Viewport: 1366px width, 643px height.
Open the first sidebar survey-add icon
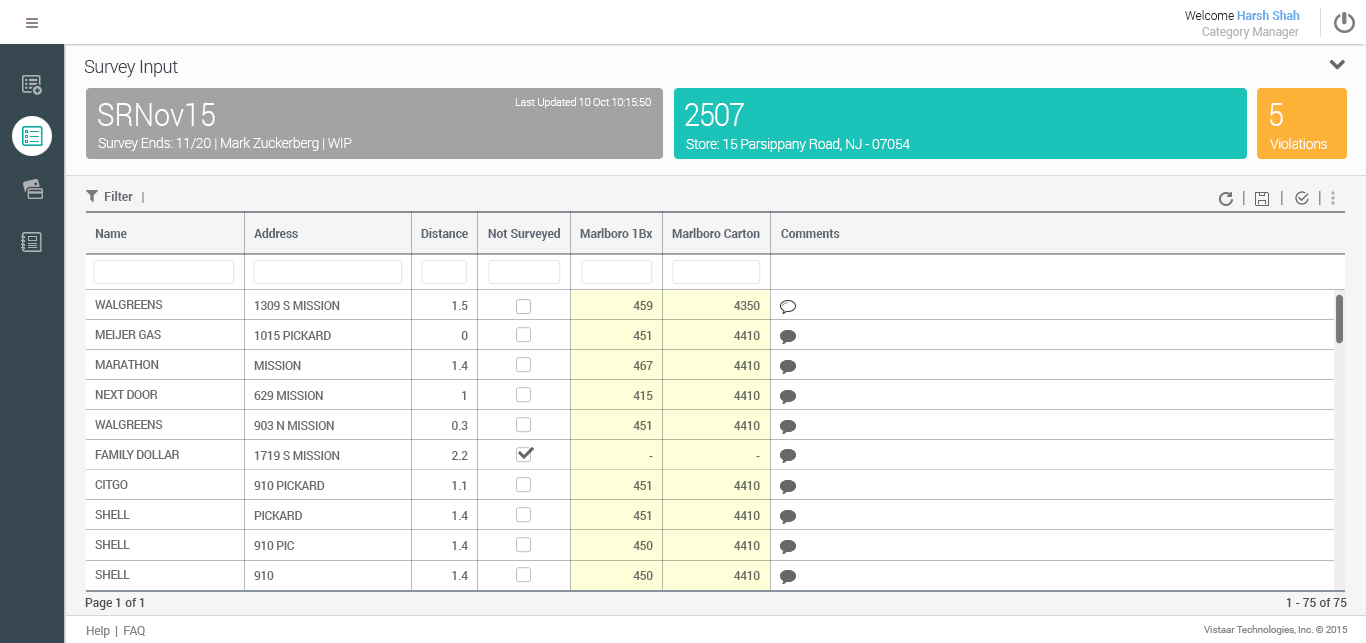tap(32, 85)
